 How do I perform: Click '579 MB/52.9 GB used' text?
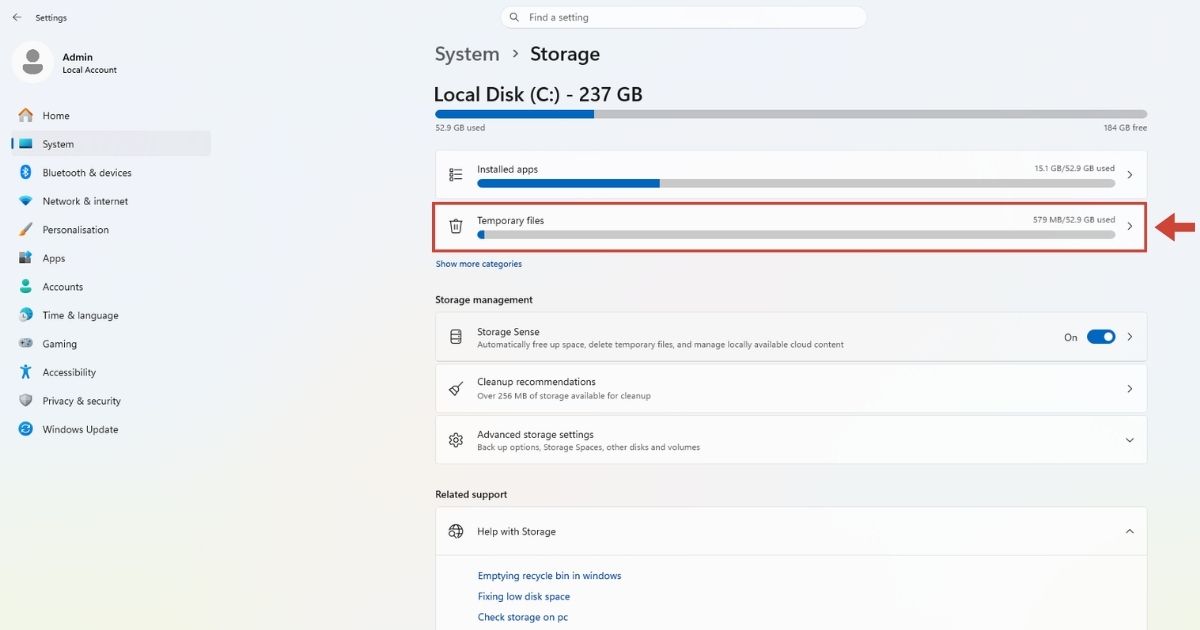pyautogui.click(x=1074, y=220)
